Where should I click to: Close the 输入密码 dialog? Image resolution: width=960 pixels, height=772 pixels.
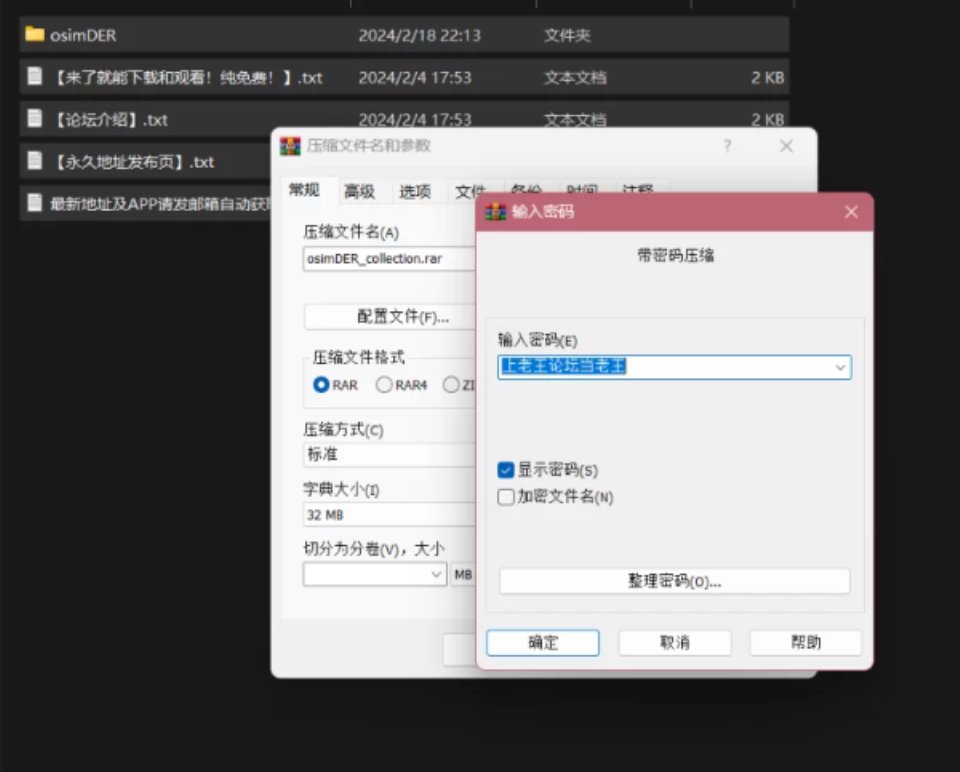coord(851,212)
